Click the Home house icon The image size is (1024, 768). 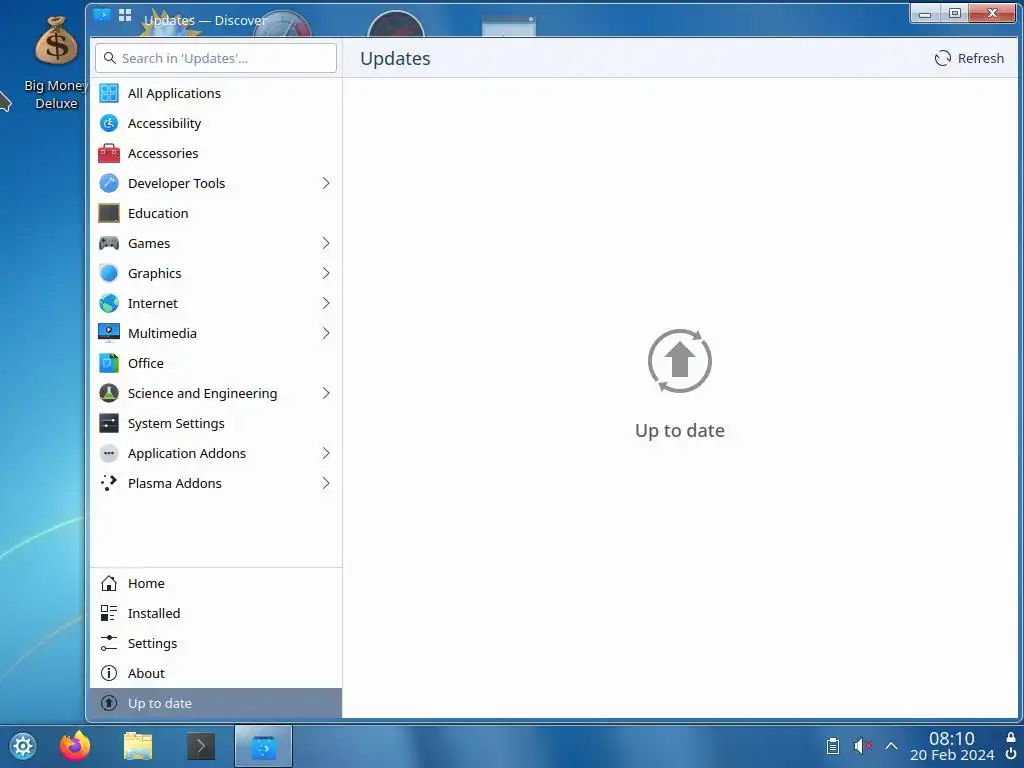pyautogui.click(x=109, y=583)
